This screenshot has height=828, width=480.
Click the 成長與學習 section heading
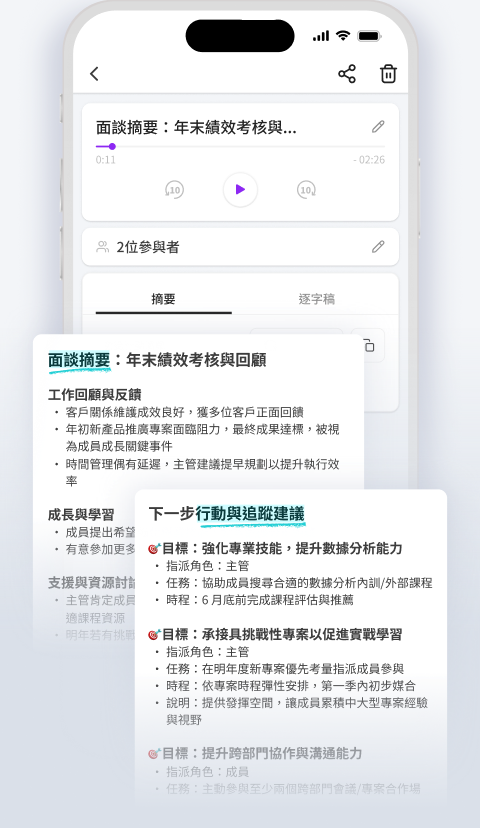tap(81, 515)
